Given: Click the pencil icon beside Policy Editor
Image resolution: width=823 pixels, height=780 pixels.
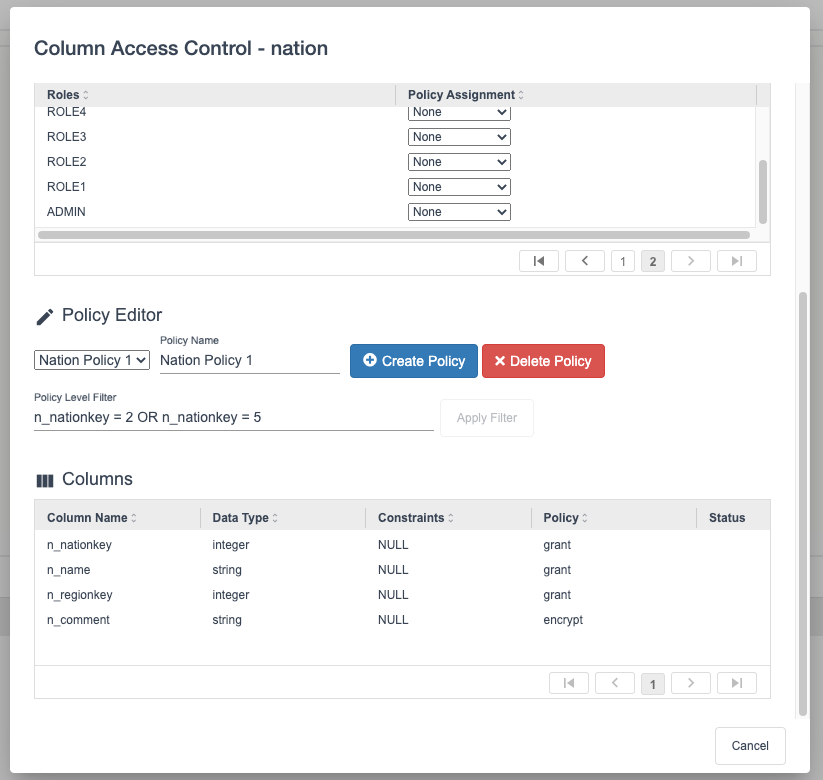Looking at the screenshot, I should [44, 315].
